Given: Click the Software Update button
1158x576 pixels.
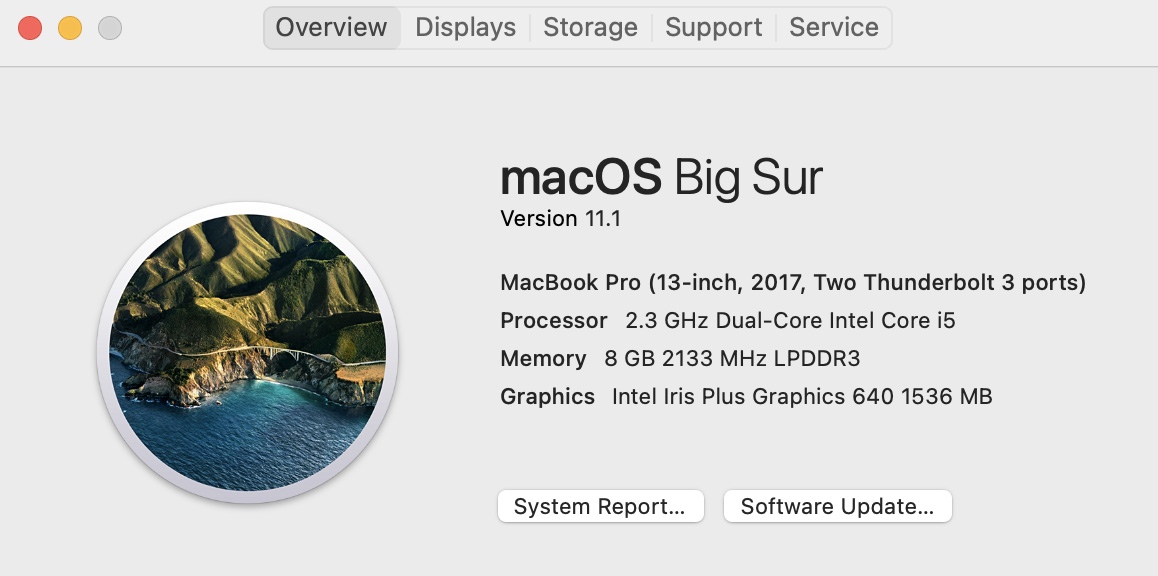Looking at the screenshot, I should pos(837,507).
